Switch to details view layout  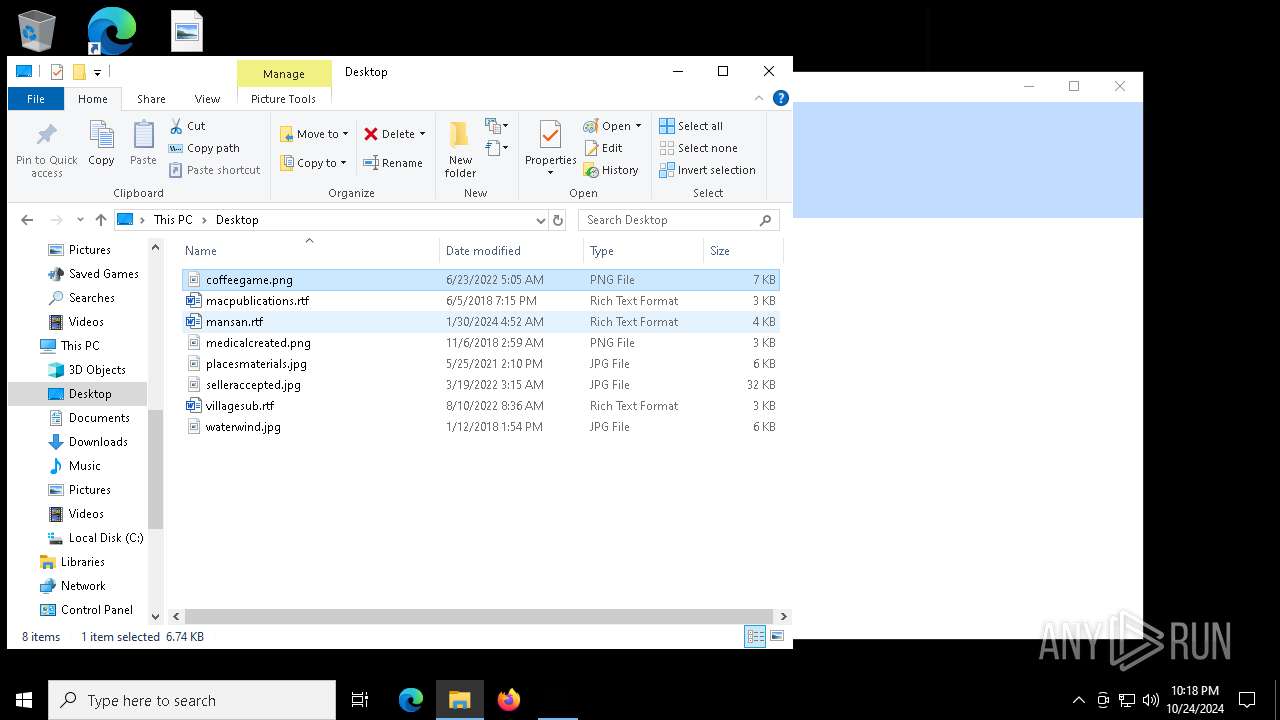coord(755,636)
